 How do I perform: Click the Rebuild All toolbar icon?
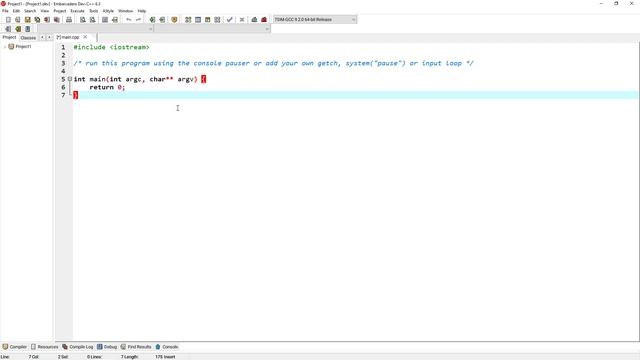[218, 20]
